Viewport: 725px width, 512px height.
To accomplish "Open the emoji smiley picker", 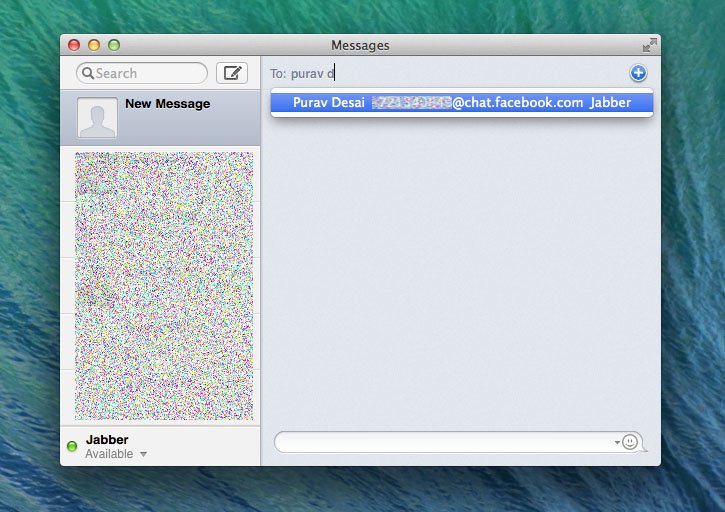I will (x=630, y=442).
